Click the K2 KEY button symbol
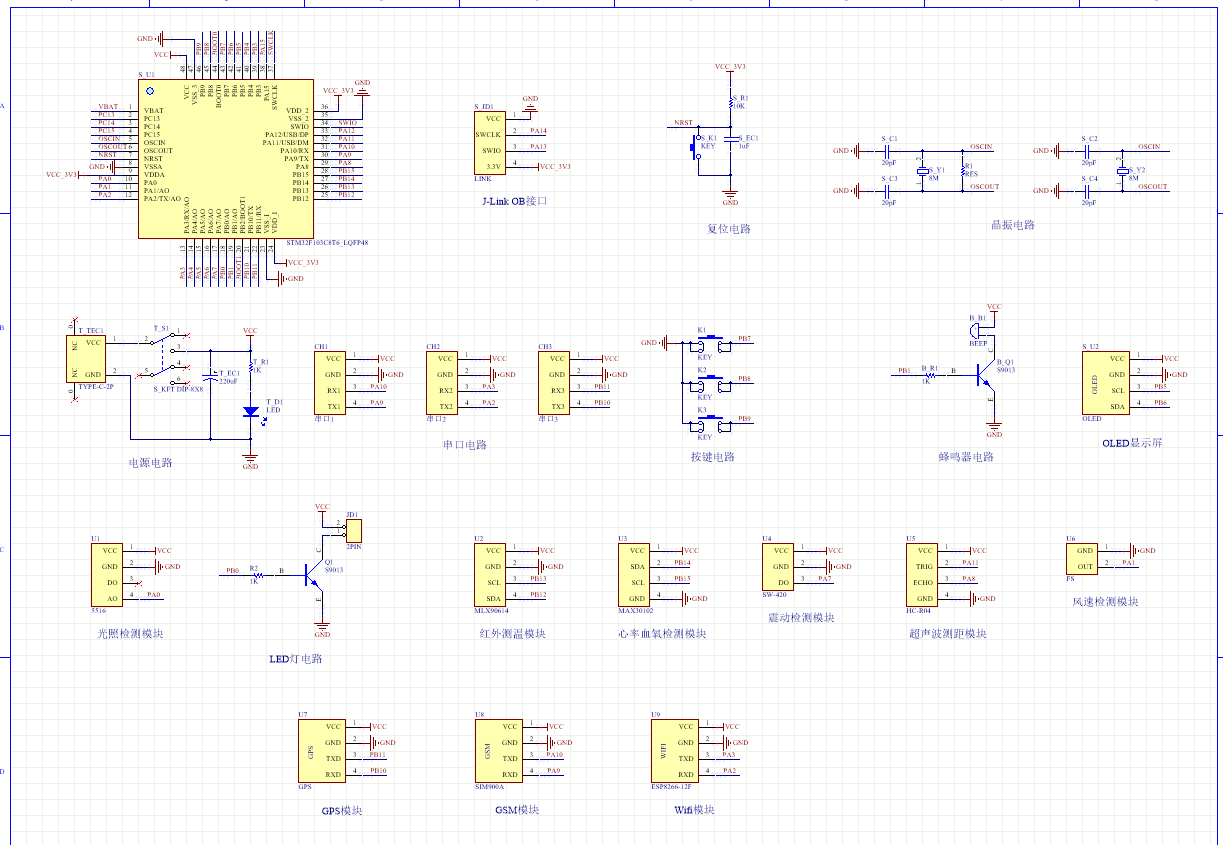 (710, 385)
